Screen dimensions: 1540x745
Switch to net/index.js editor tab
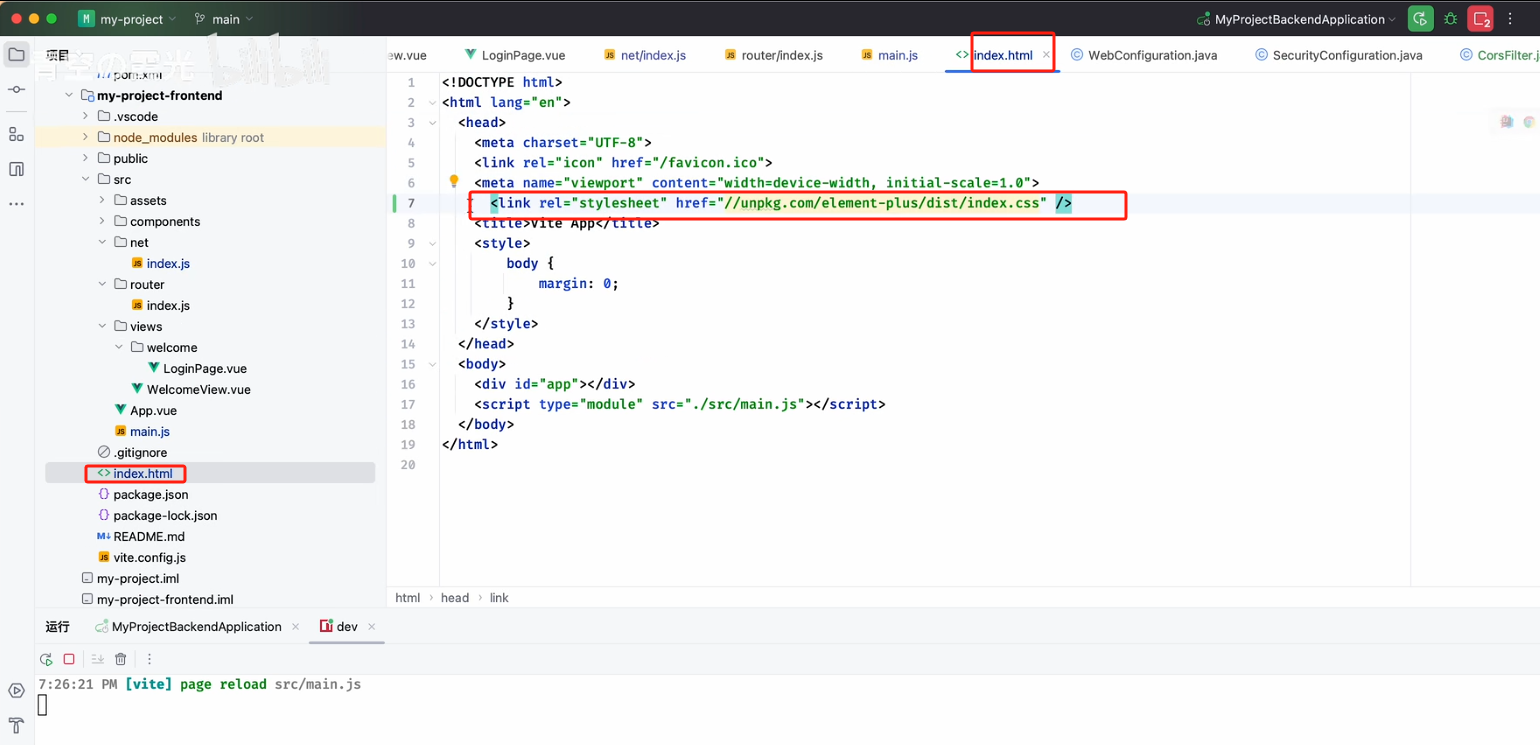(645, 55)
